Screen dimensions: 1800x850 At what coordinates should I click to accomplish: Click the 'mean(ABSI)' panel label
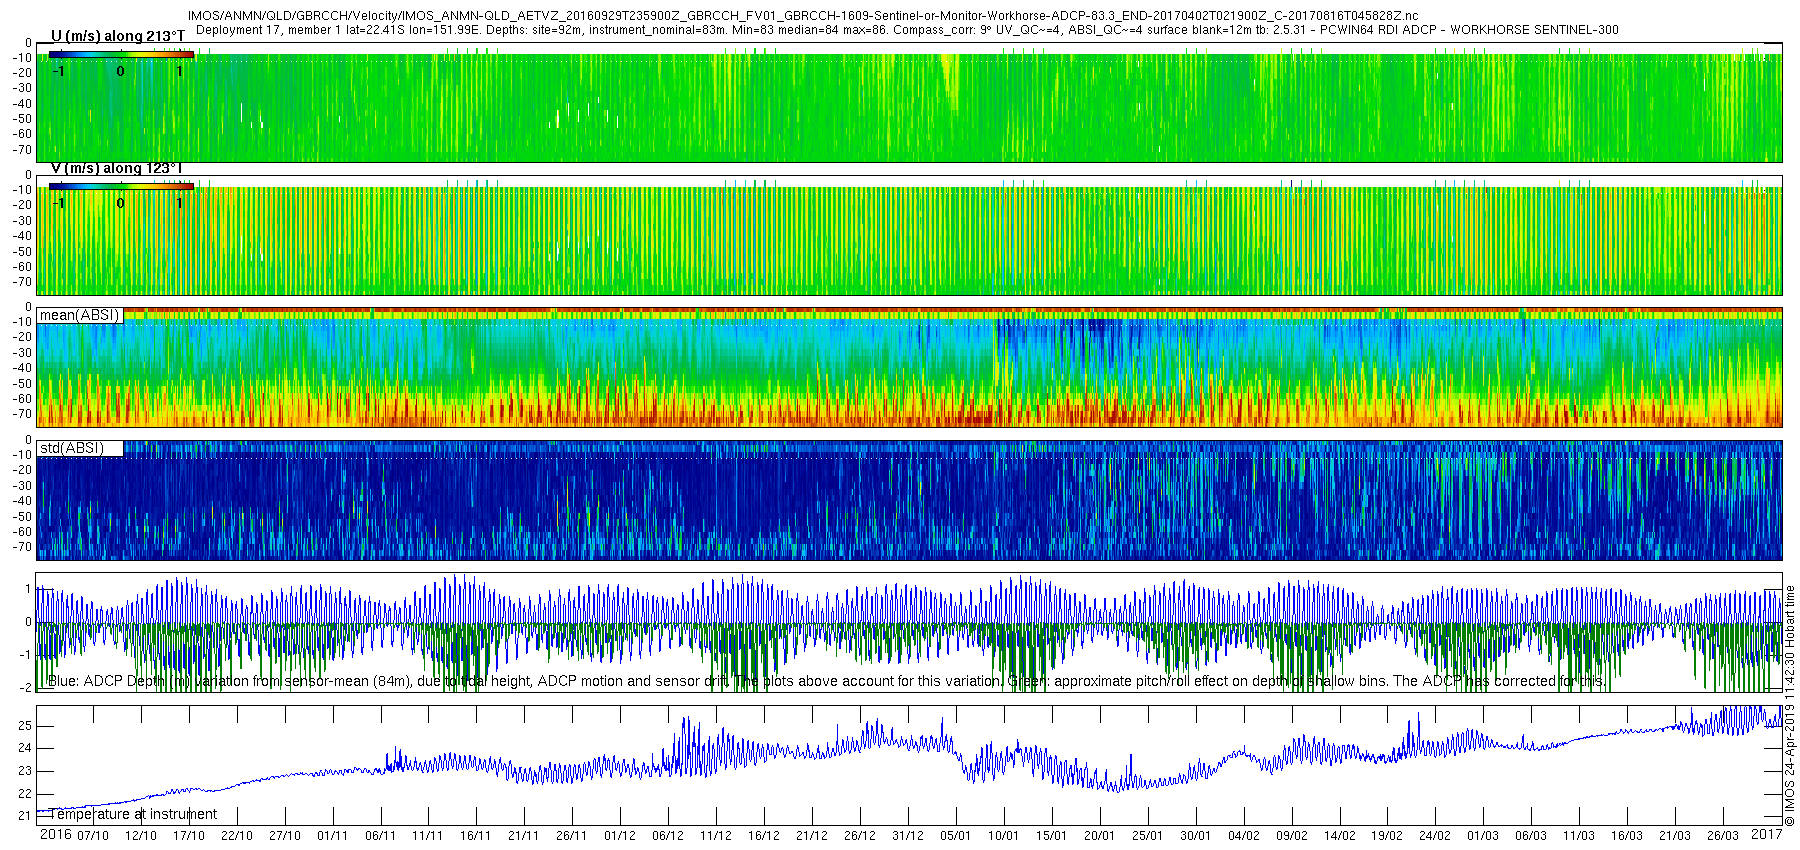(79, 315)
